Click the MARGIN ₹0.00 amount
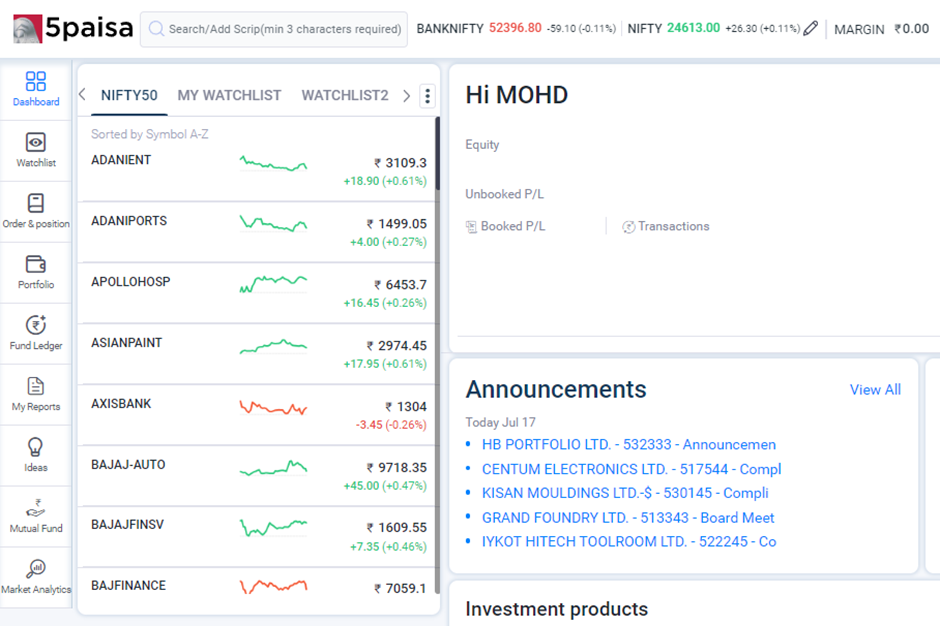The image size is (940, 626). tap(911, 29)
